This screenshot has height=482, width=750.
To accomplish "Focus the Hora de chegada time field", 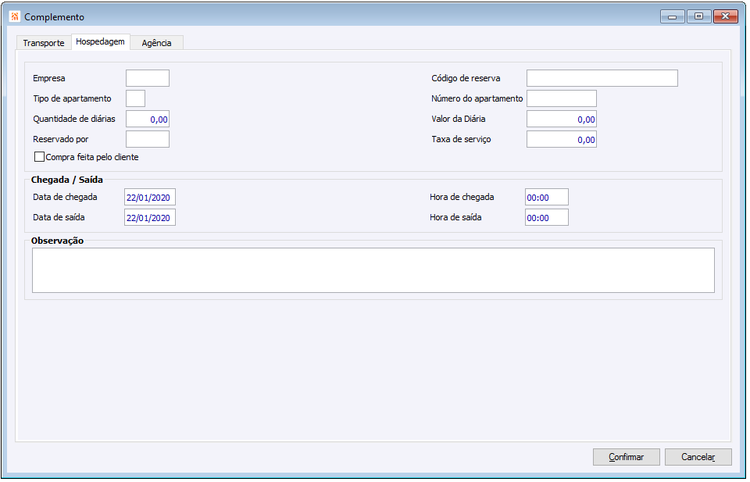I will coord(547,197).
